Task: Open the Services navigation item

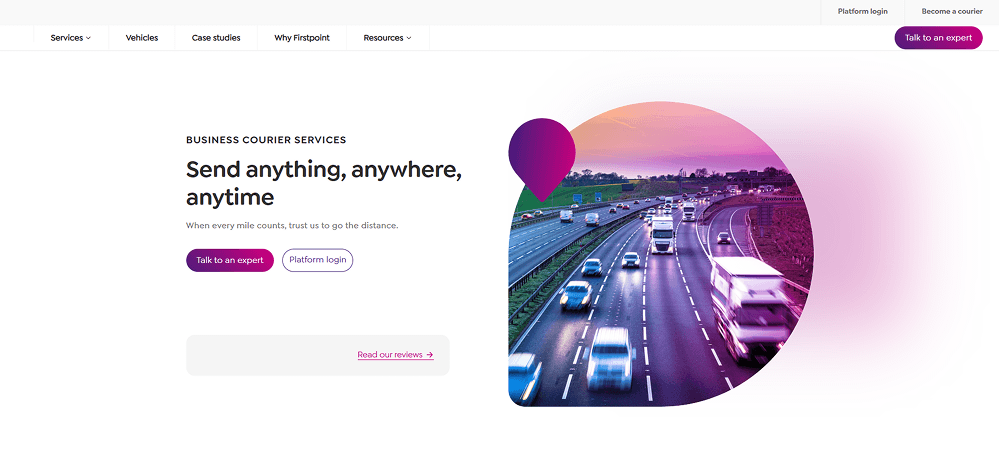Action: 71,38
